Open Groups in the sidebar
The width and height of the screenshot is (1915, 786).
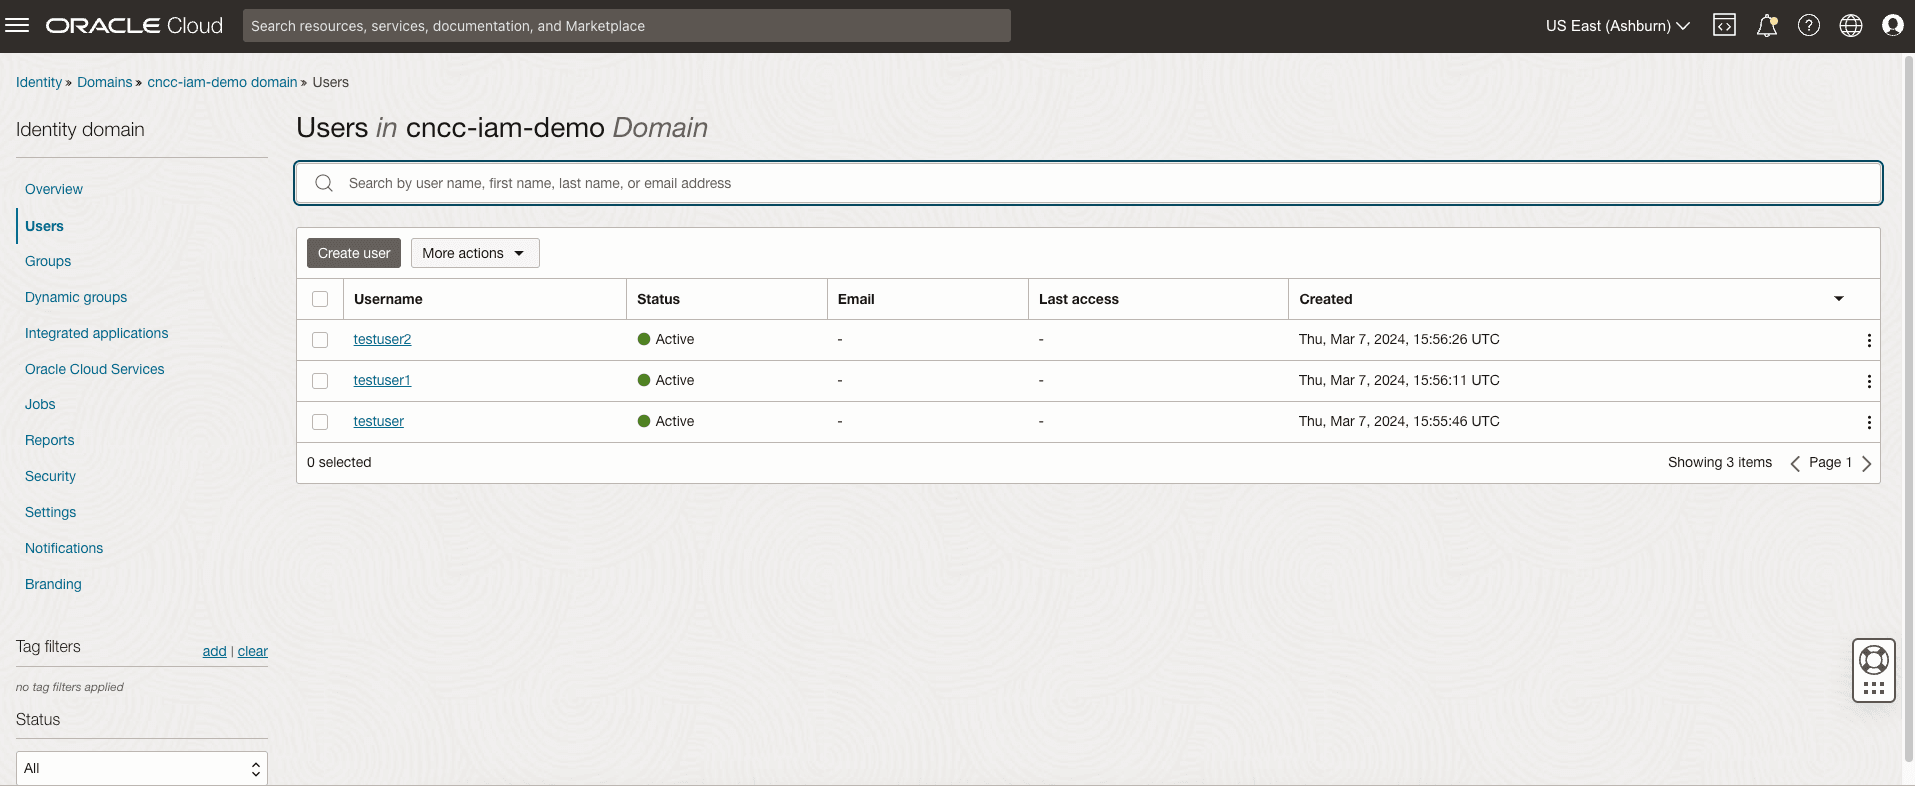(x=48, y=261)
